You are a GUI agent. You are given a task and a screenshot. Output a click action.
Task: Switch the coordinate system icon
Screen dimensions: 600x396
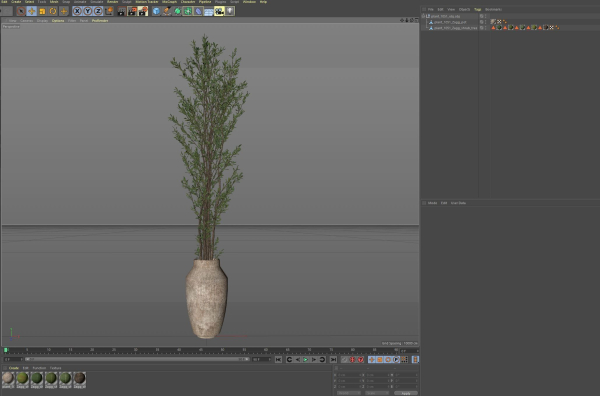(x=109, y=11)
